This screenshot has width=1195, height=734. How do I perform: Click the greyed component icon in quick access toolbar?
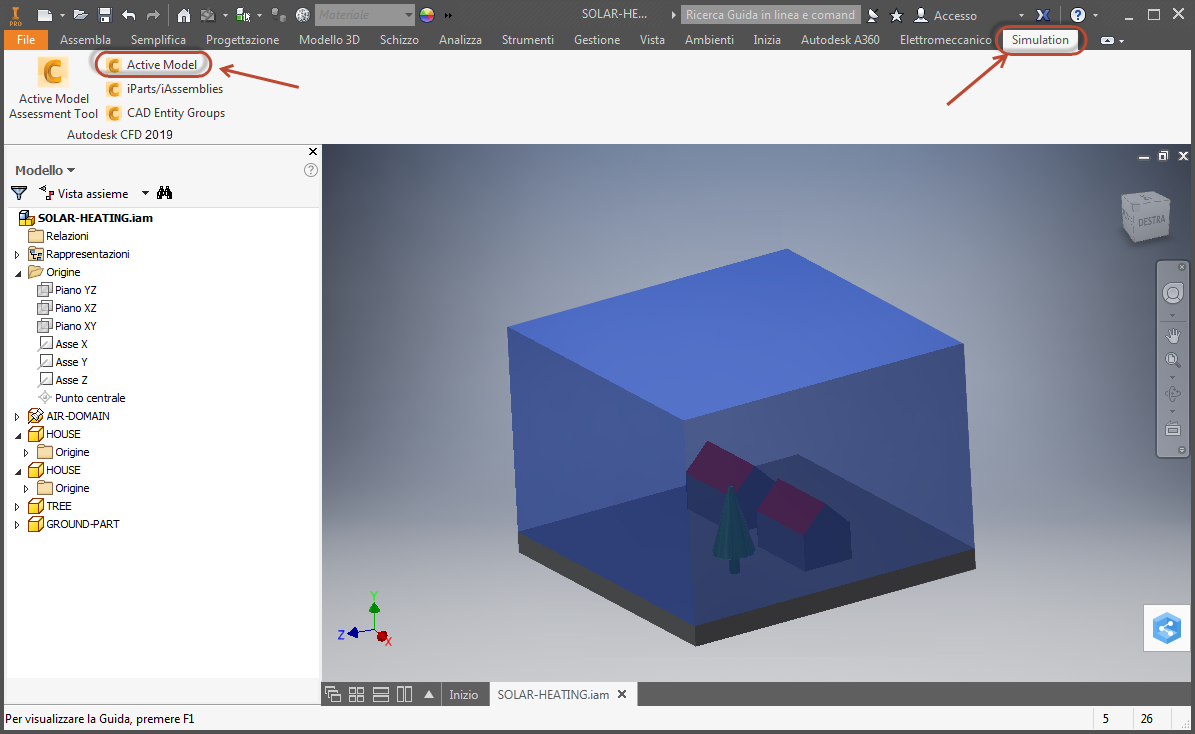click(x=278, y=14)
